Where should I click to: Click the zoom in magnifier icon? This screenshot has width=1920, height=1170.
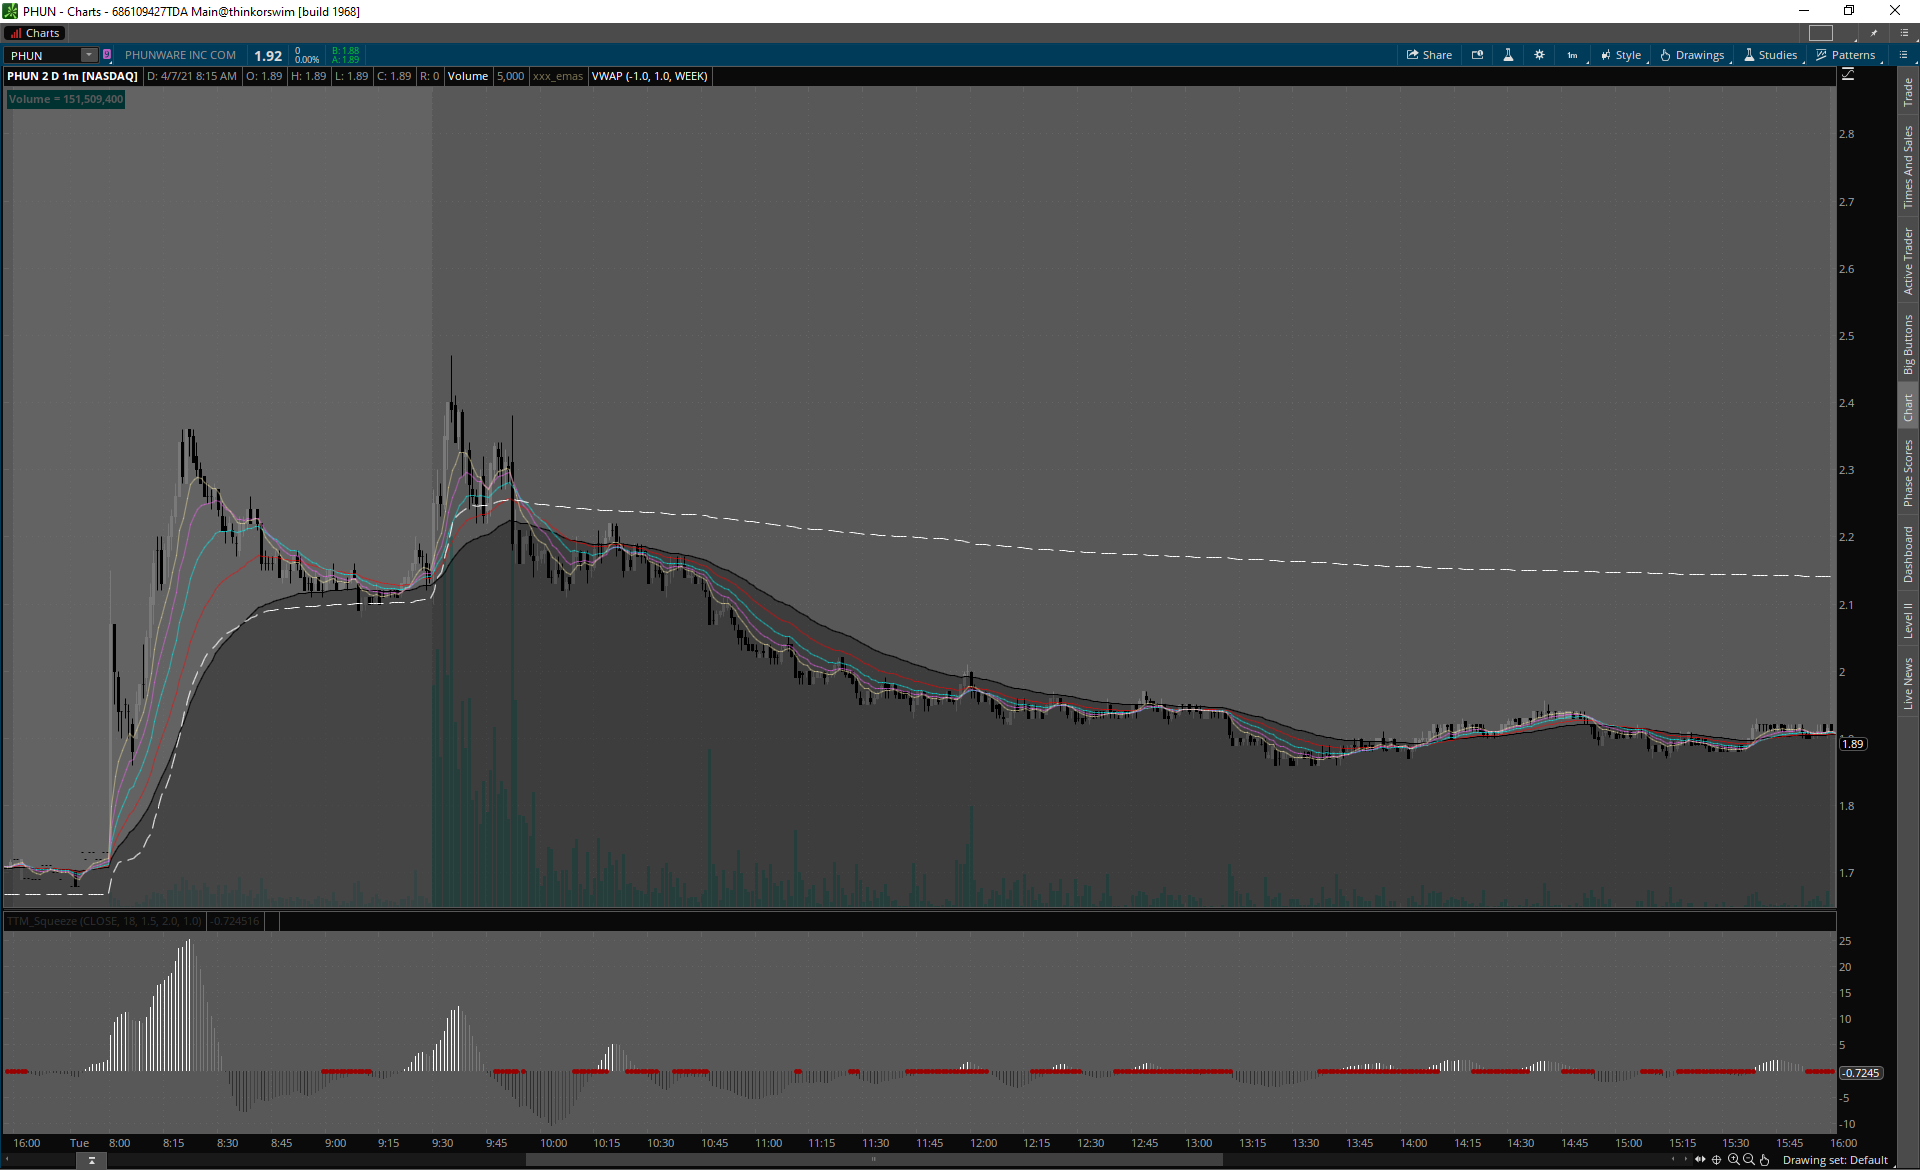pyautogui.click(x=1733, y=1160)
